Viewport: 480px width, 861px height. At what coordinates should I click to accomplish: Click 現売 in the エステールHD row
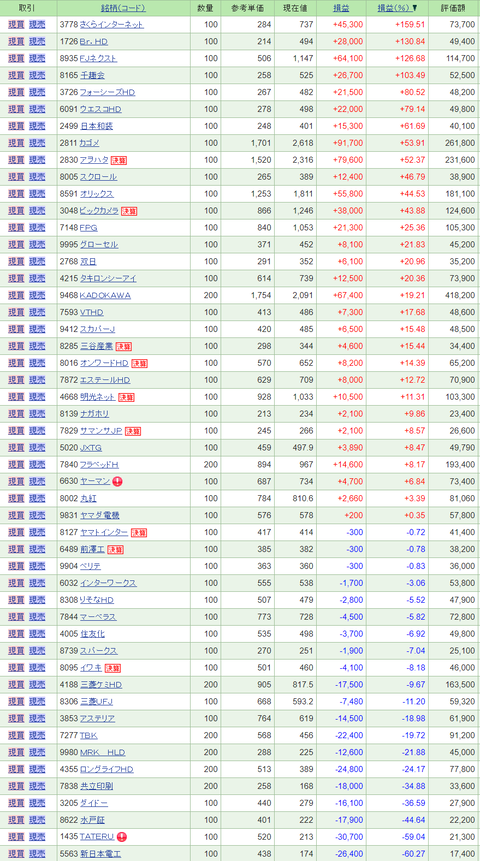tap(37, 380)
